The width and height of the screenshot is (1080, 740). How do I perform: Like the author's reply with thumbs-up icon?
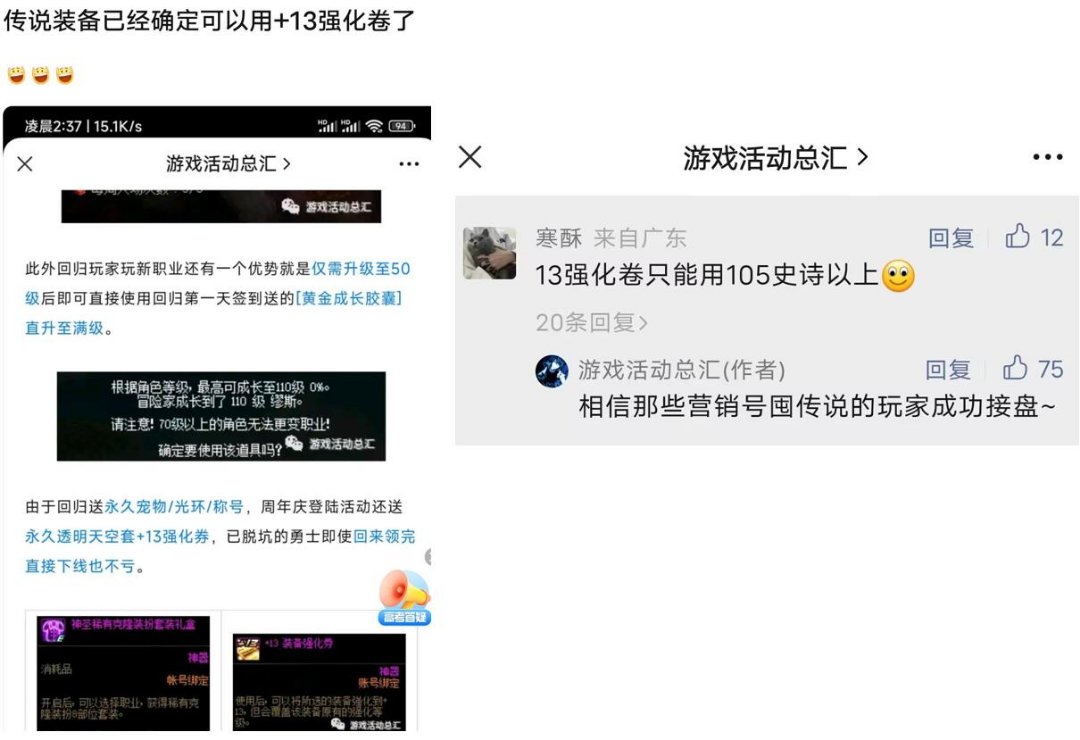coord(1015,368)
